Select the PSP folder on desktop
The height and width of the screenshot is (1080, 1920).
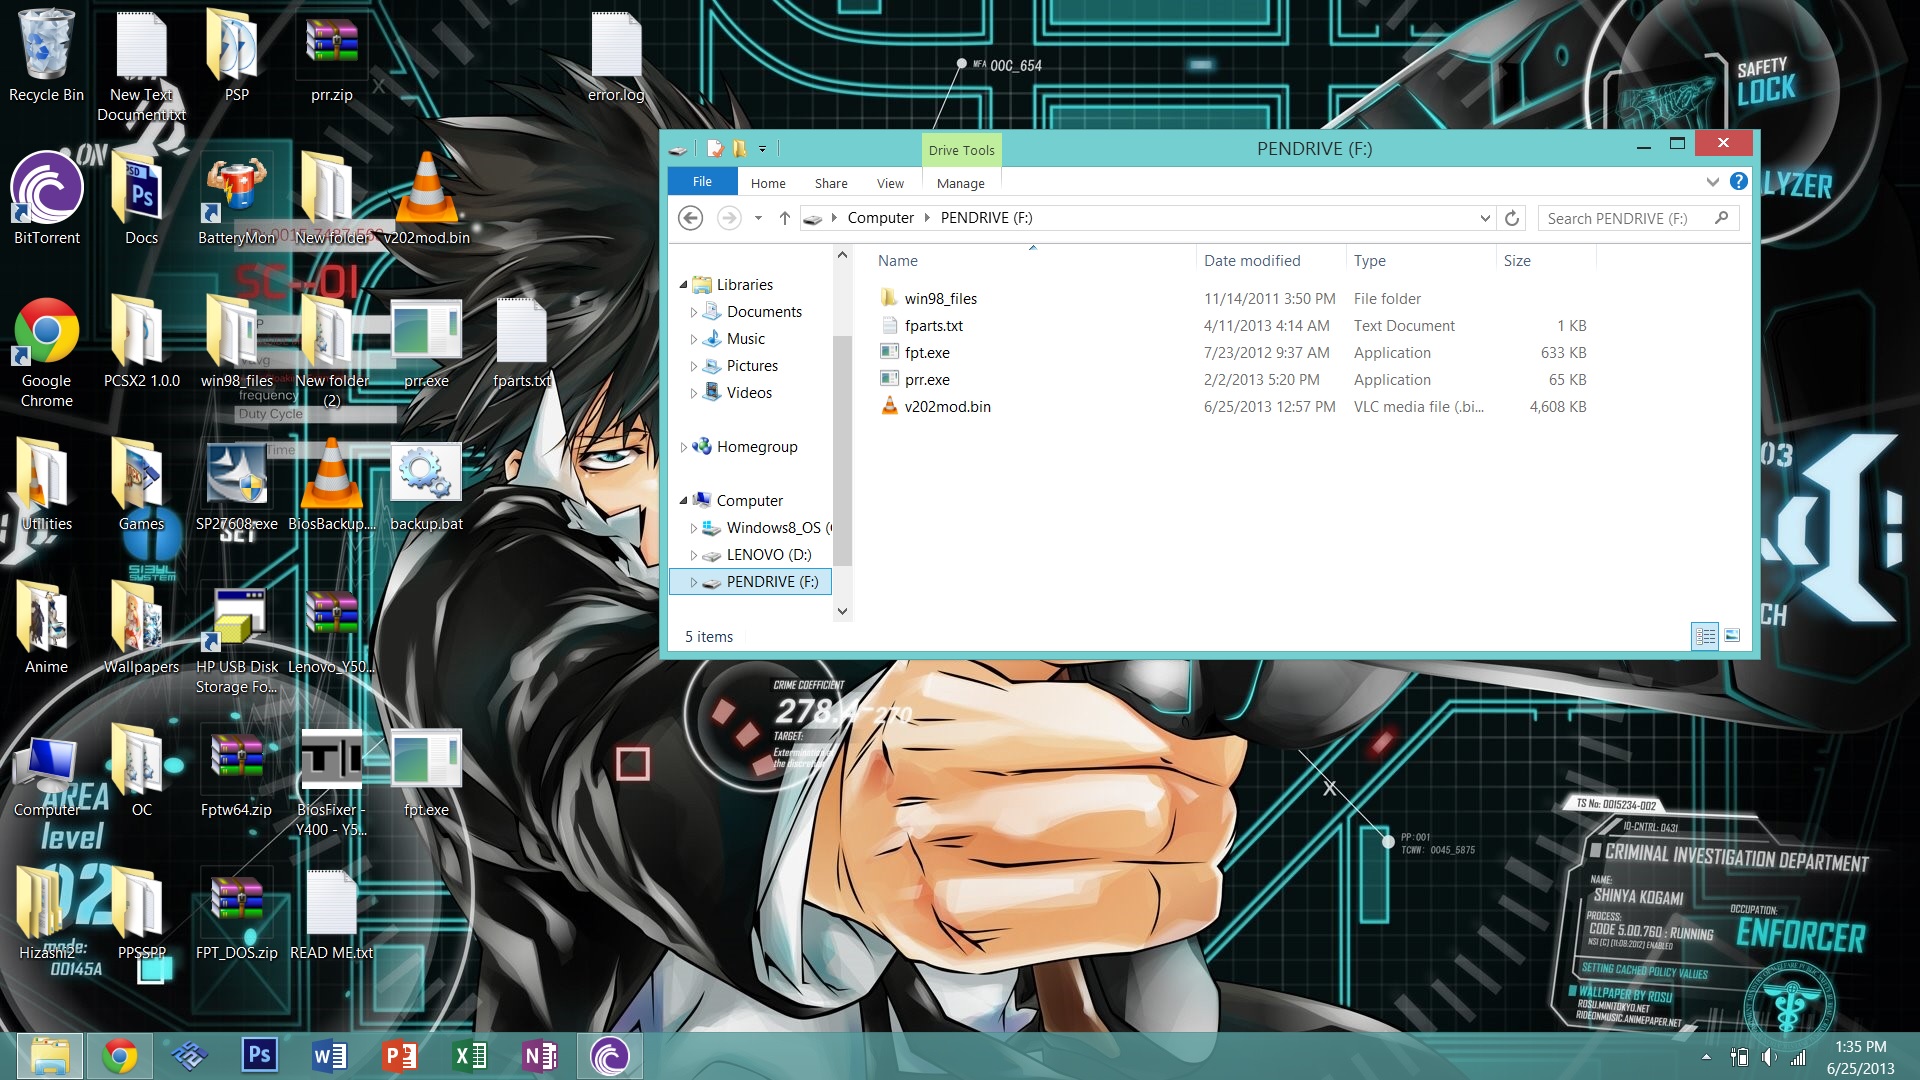(236, 55)
